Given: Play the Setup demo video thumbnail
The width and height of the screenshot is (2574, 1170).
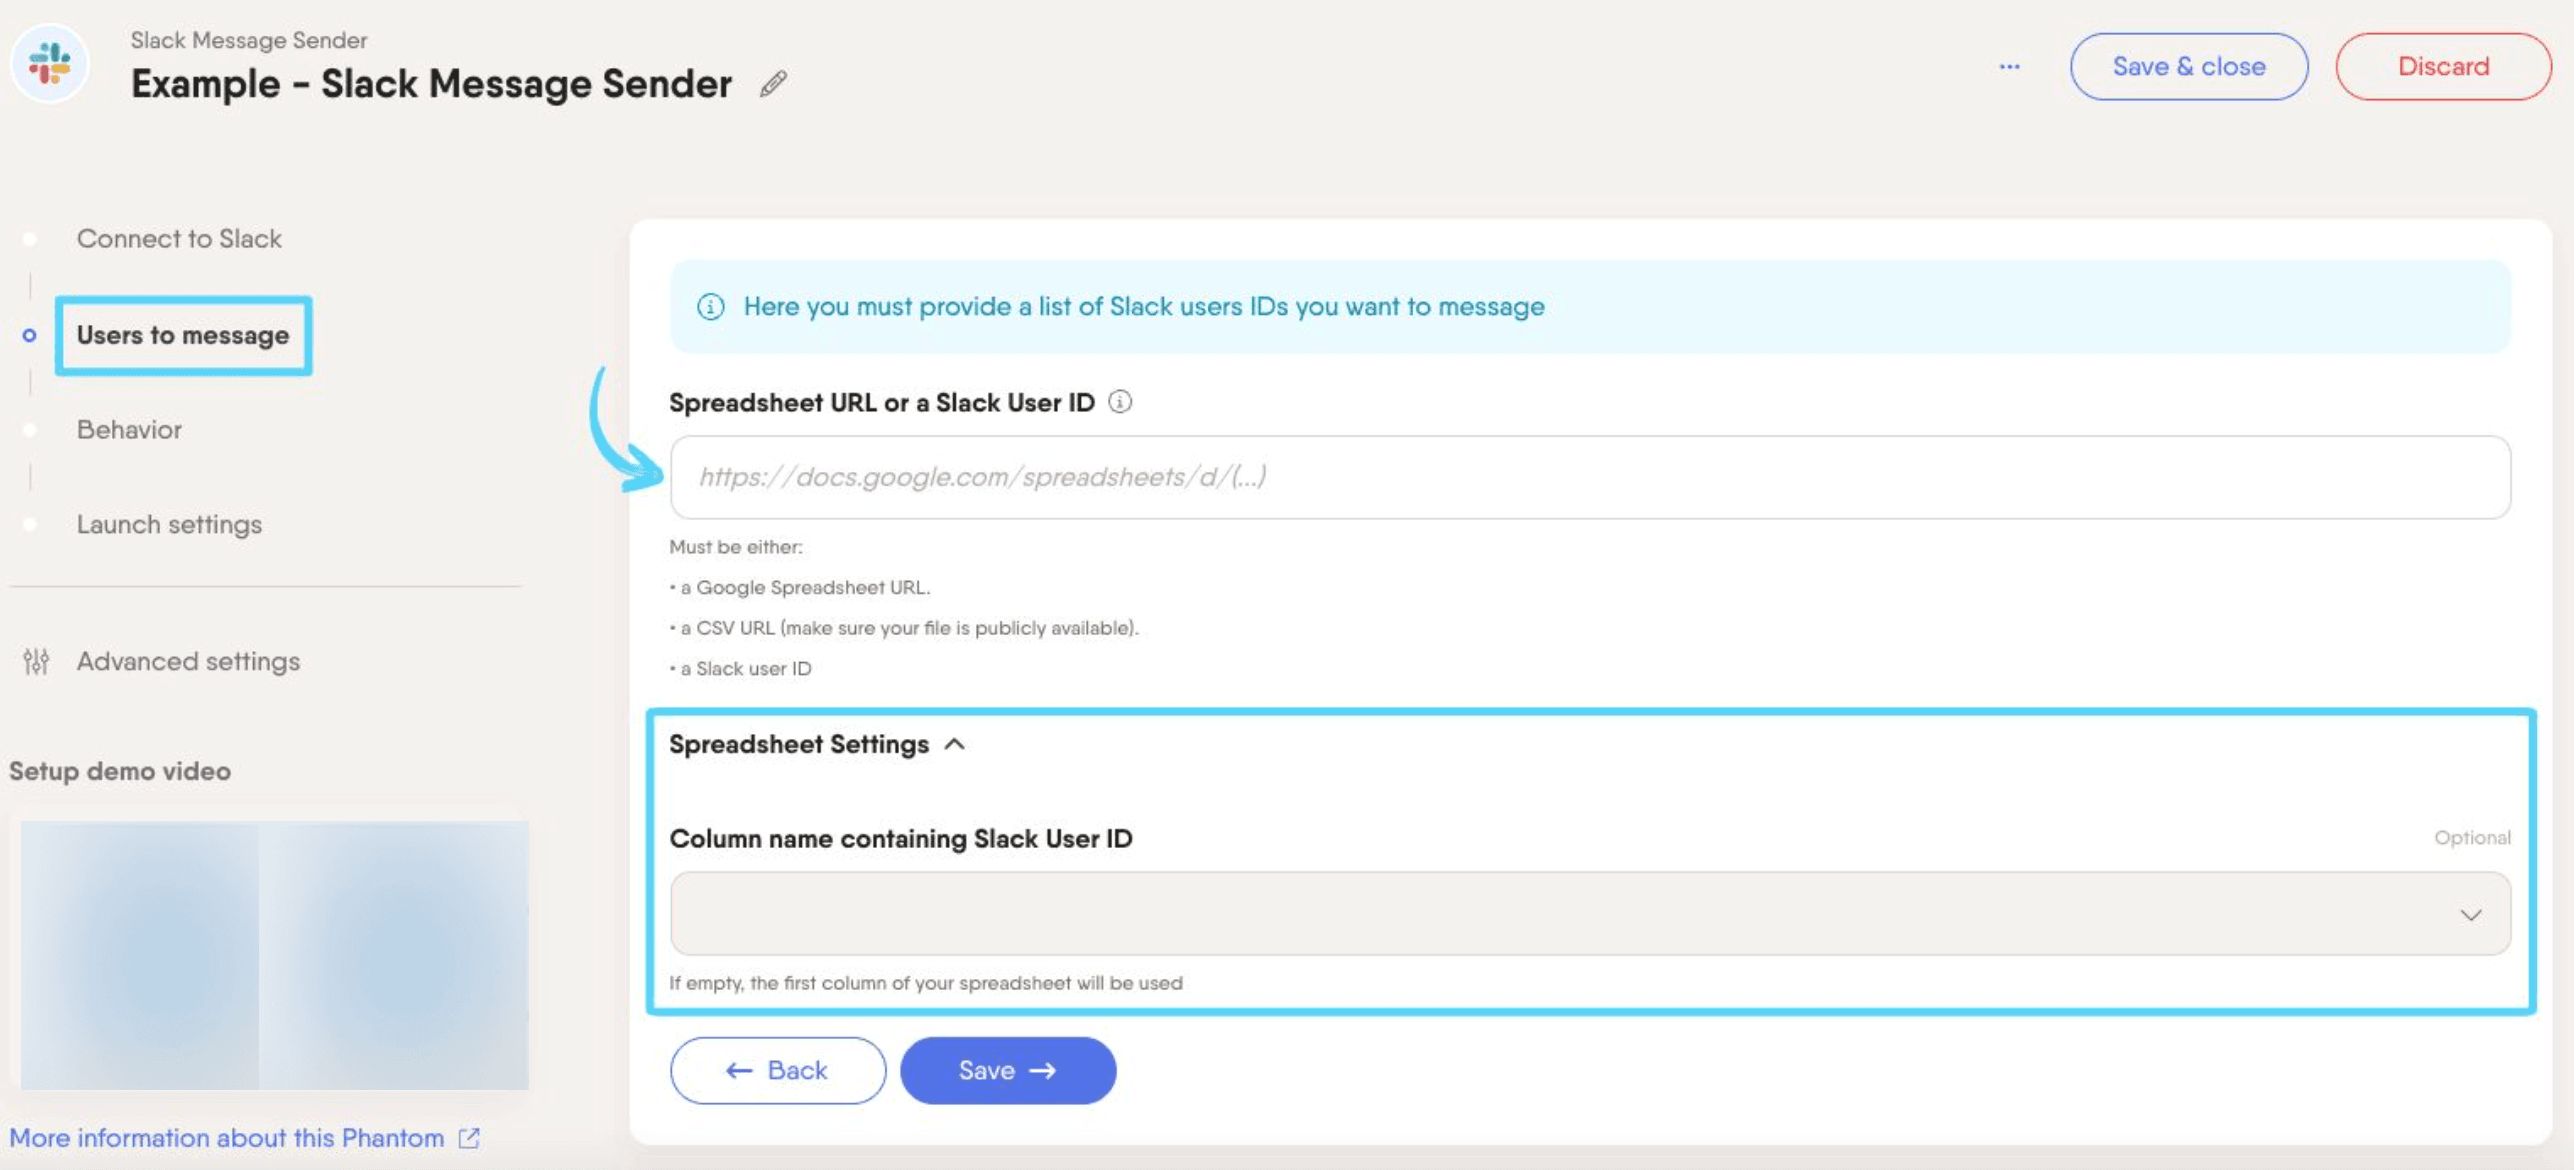Looking at the screenshot, I should pos(274,955).
